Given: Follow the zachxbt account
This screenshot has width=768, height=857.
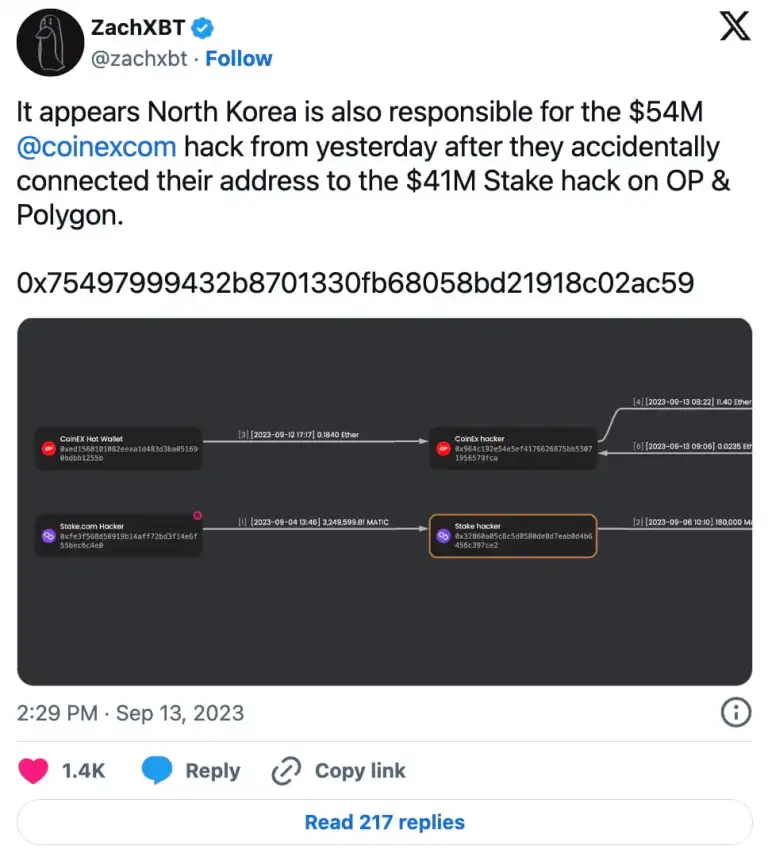Looking at the screenshot, I should coord(238,58).
